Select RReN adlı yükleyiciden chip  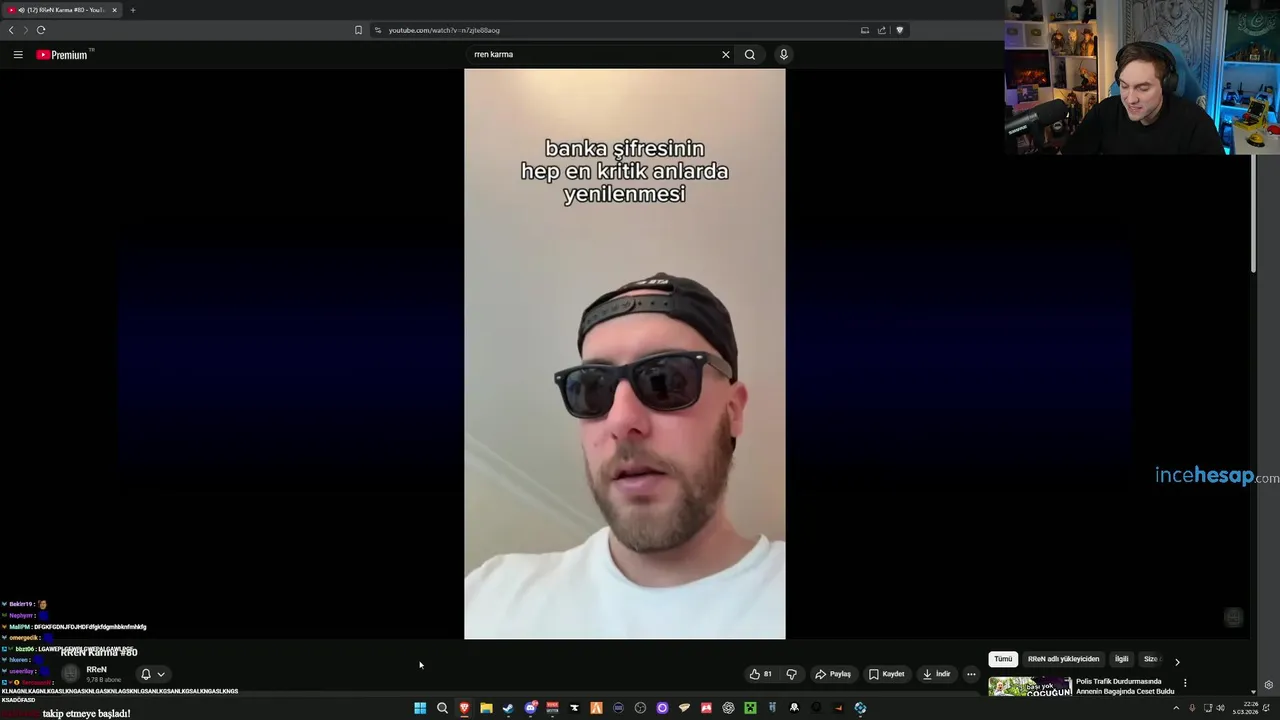[1063, 659]
